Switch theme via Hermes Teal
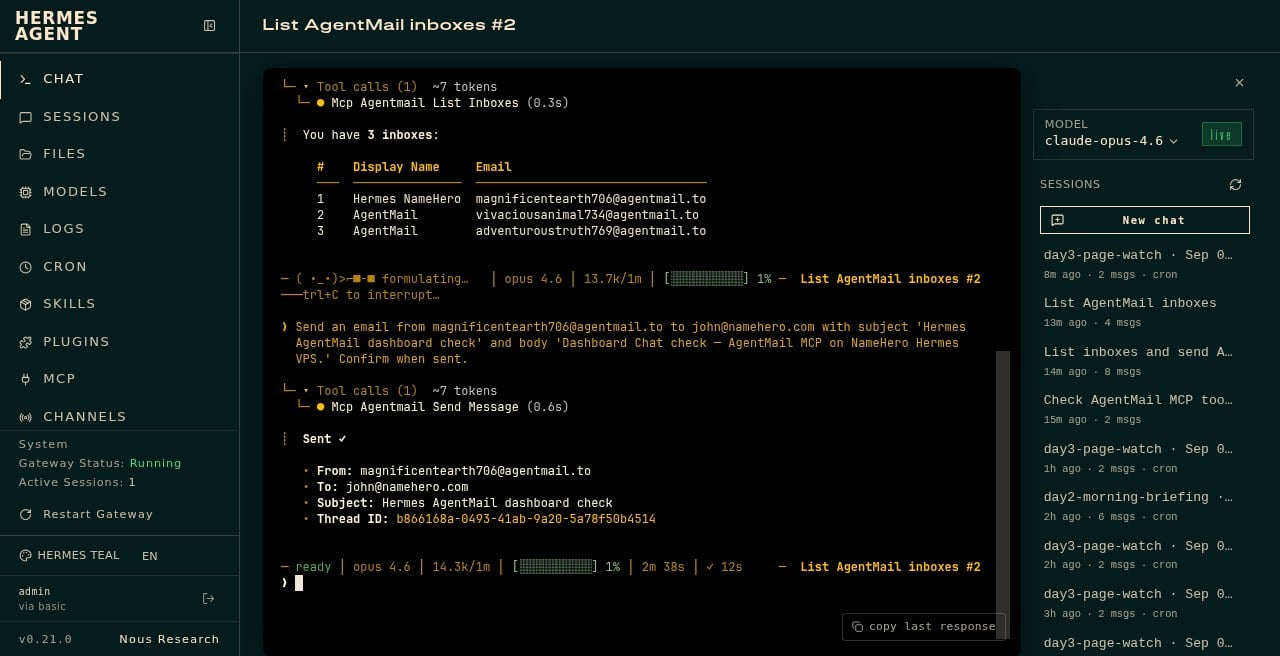Screen dimensions: 1280x656 (x=69, y=555)
